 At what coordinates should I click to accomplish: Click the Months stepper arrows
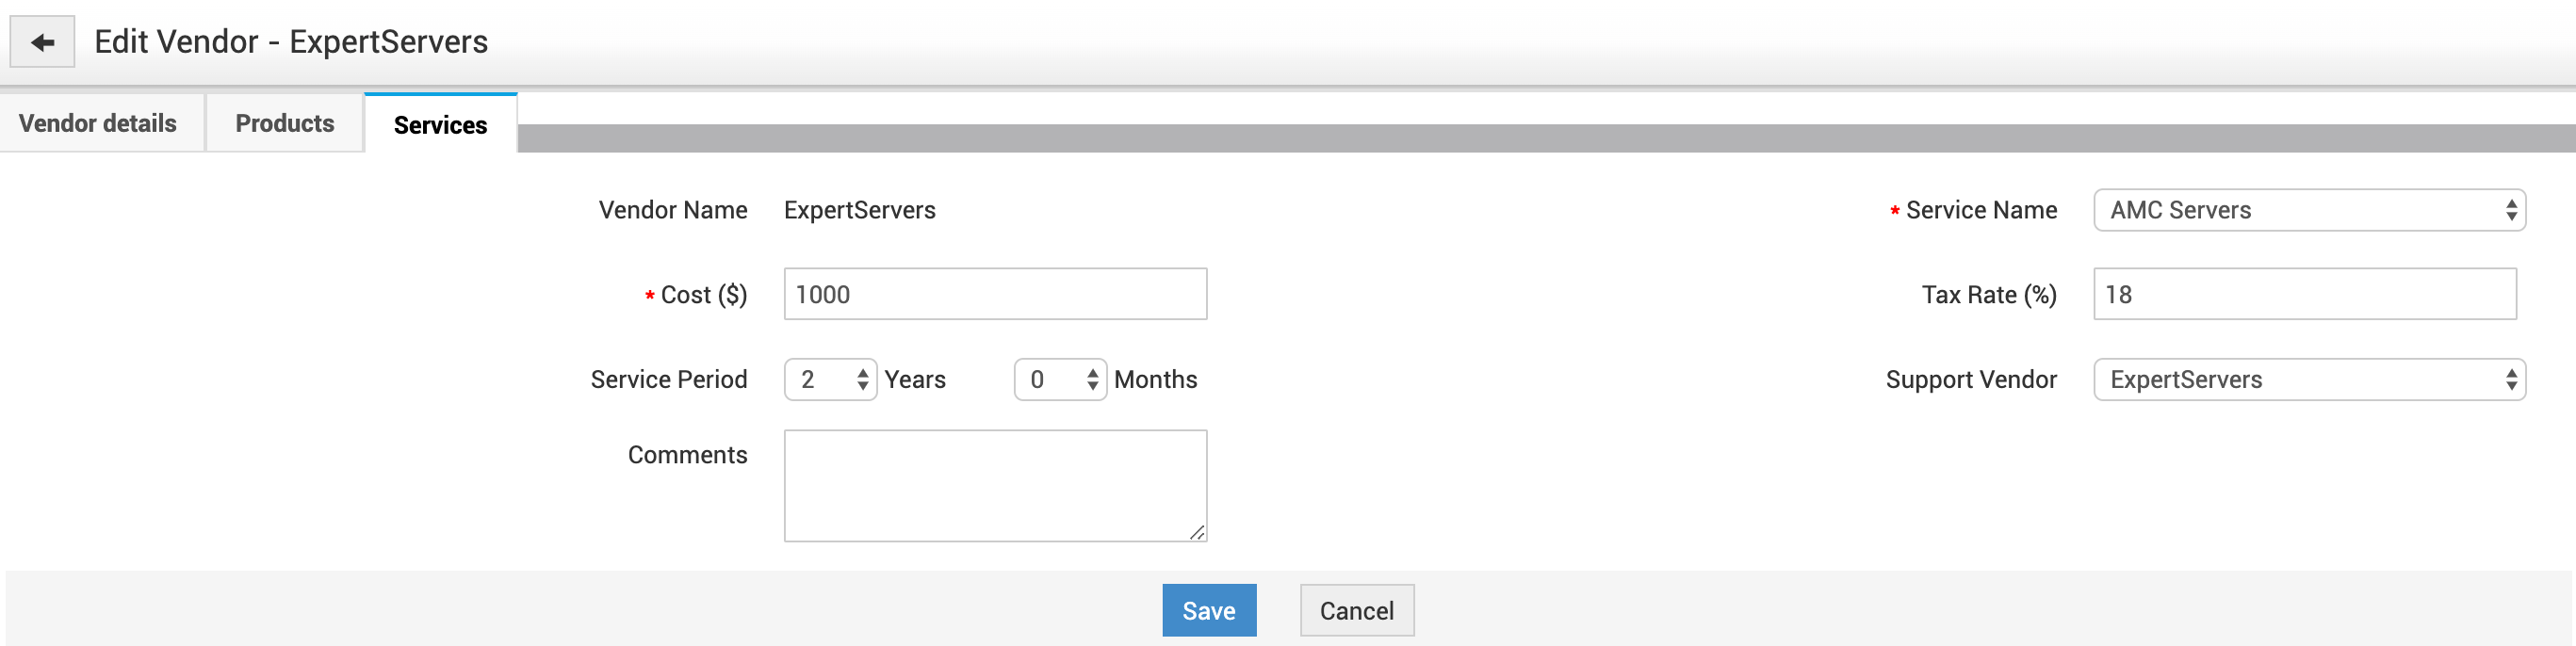[1093, 380]
